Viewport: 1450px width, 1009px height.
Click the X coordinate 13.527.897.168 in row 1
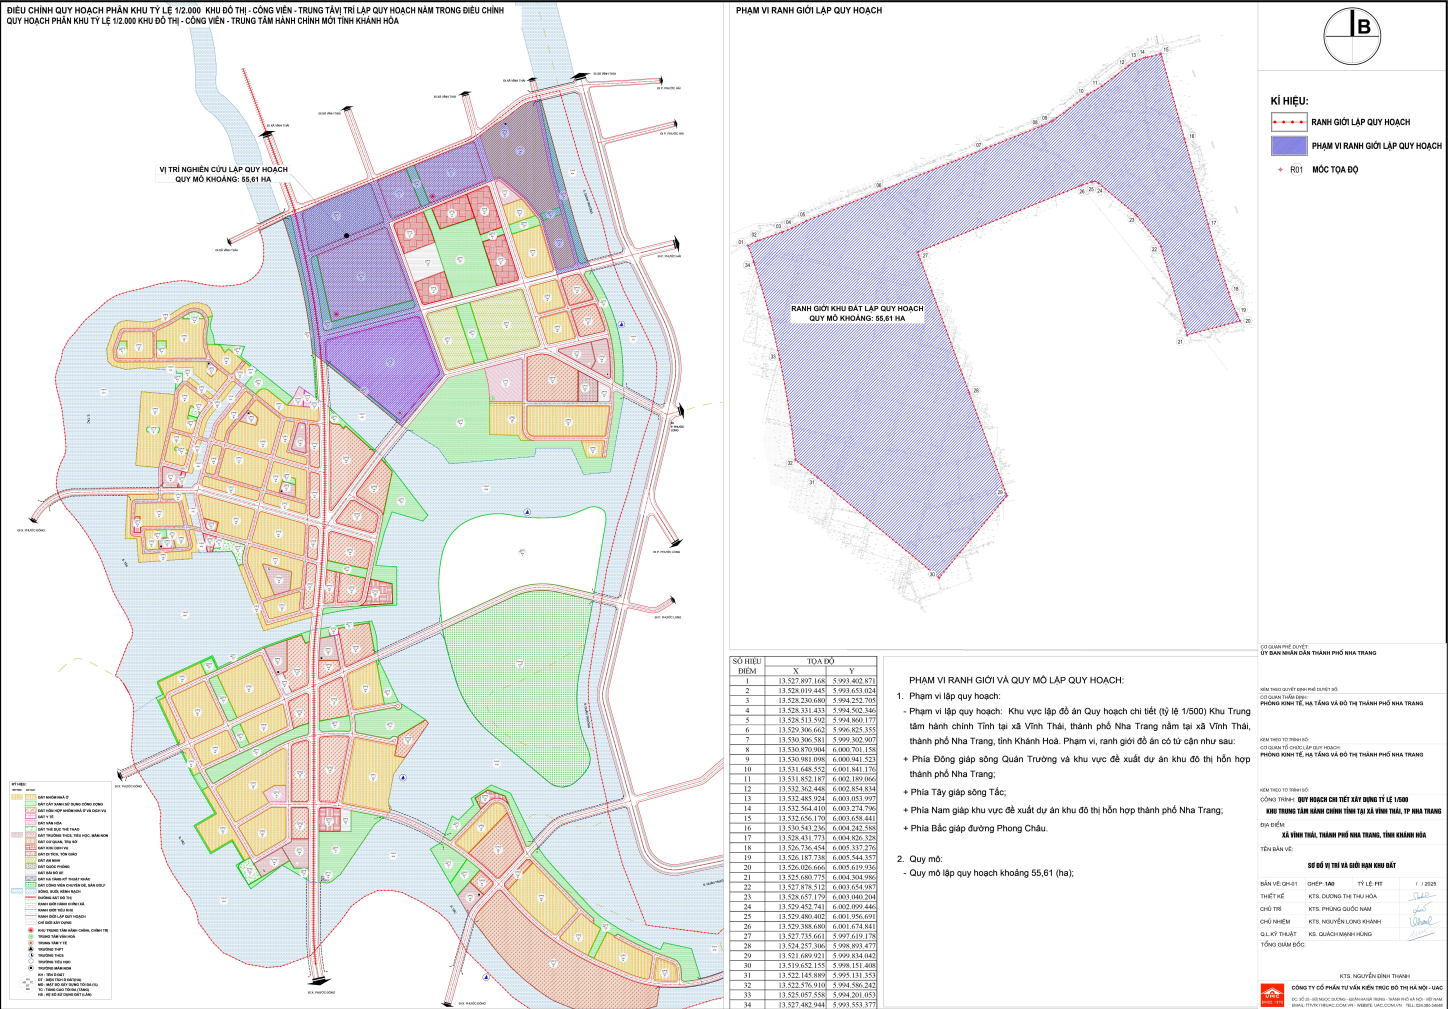[x=802, y=681]
